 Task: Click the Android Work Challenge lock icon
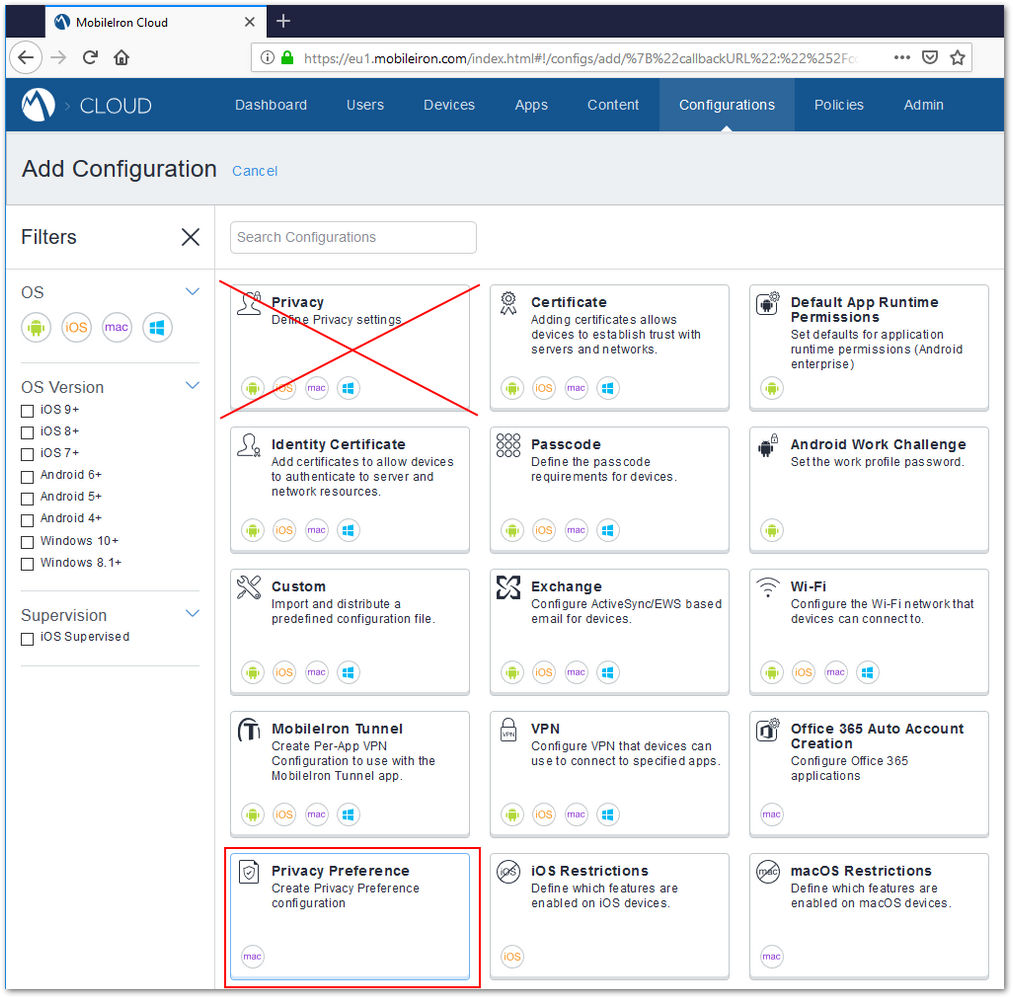pos(768,444)
